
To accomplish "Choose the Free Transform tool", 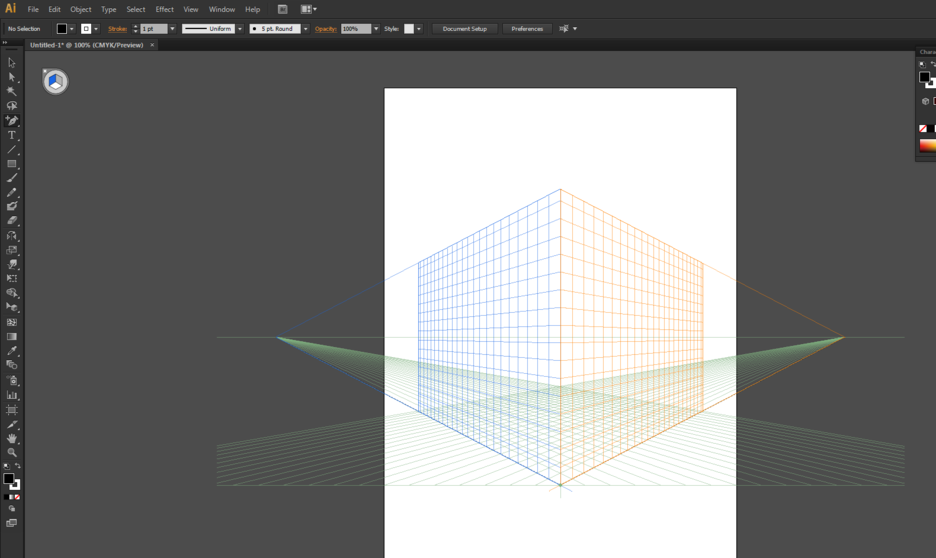I will (11, 279).
